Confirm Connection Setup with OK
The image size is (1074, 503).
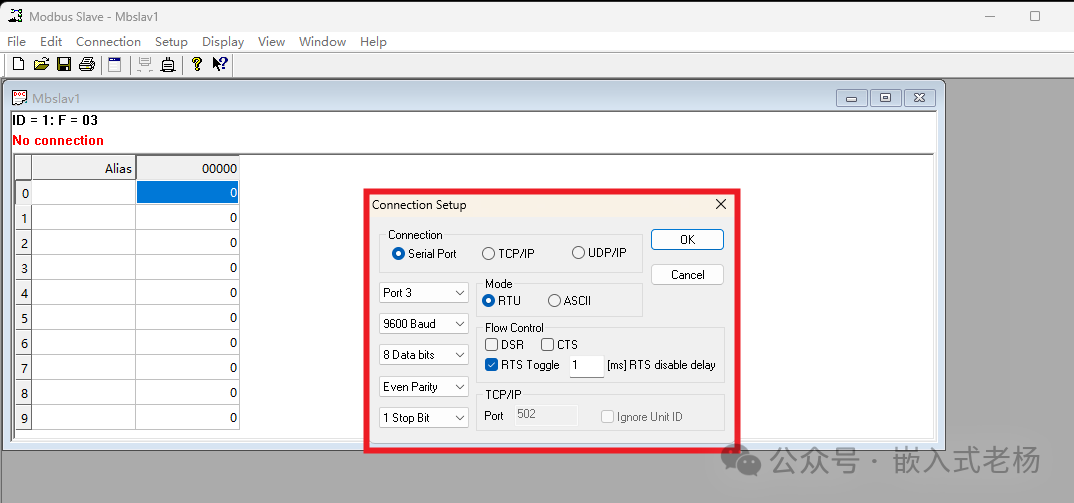pyautogui.click(x=687, y=239)
